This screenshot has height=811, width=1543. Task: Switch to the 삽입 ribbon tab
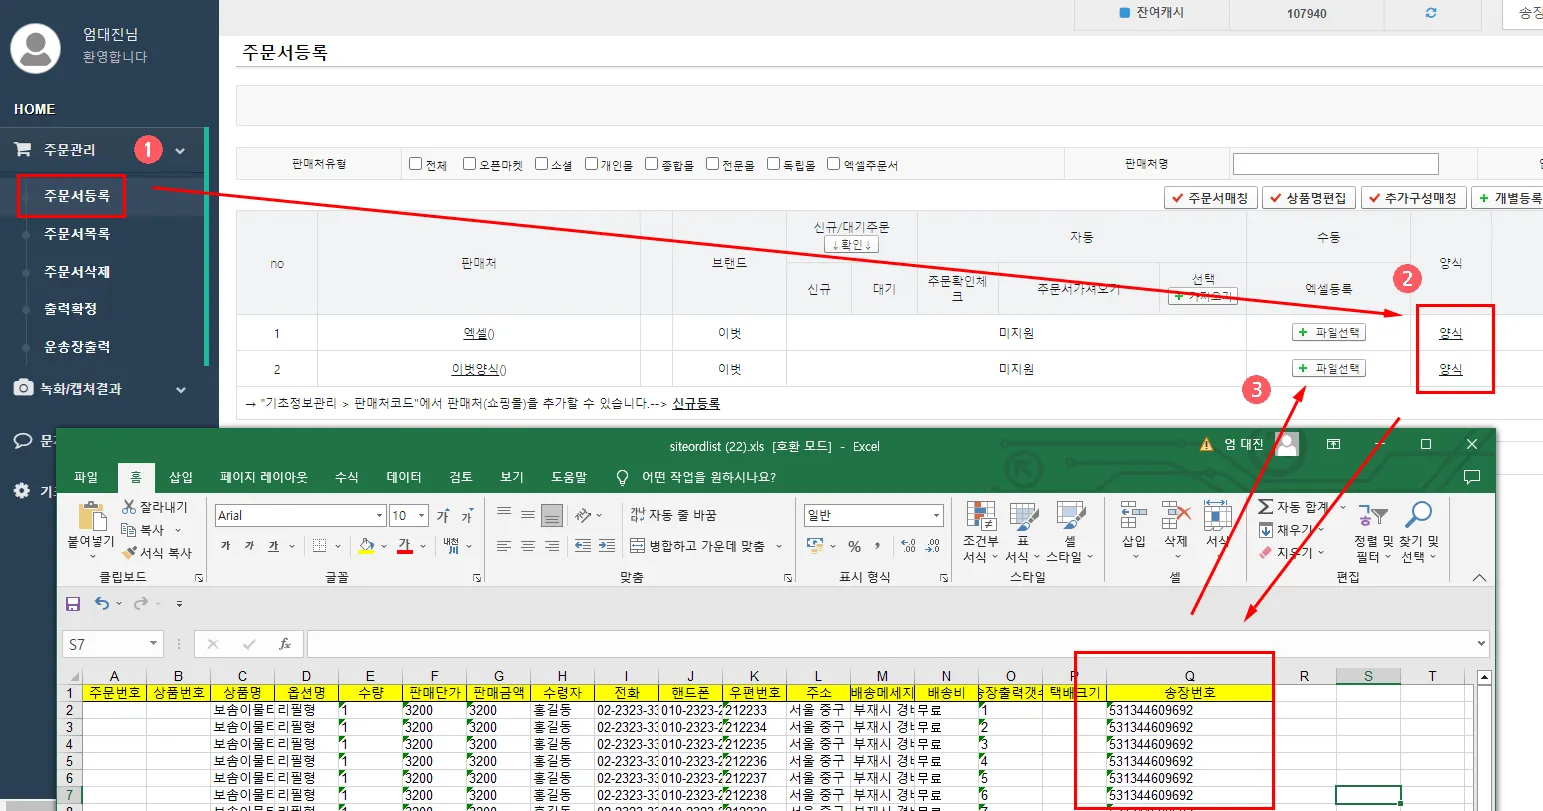point(181,477)
